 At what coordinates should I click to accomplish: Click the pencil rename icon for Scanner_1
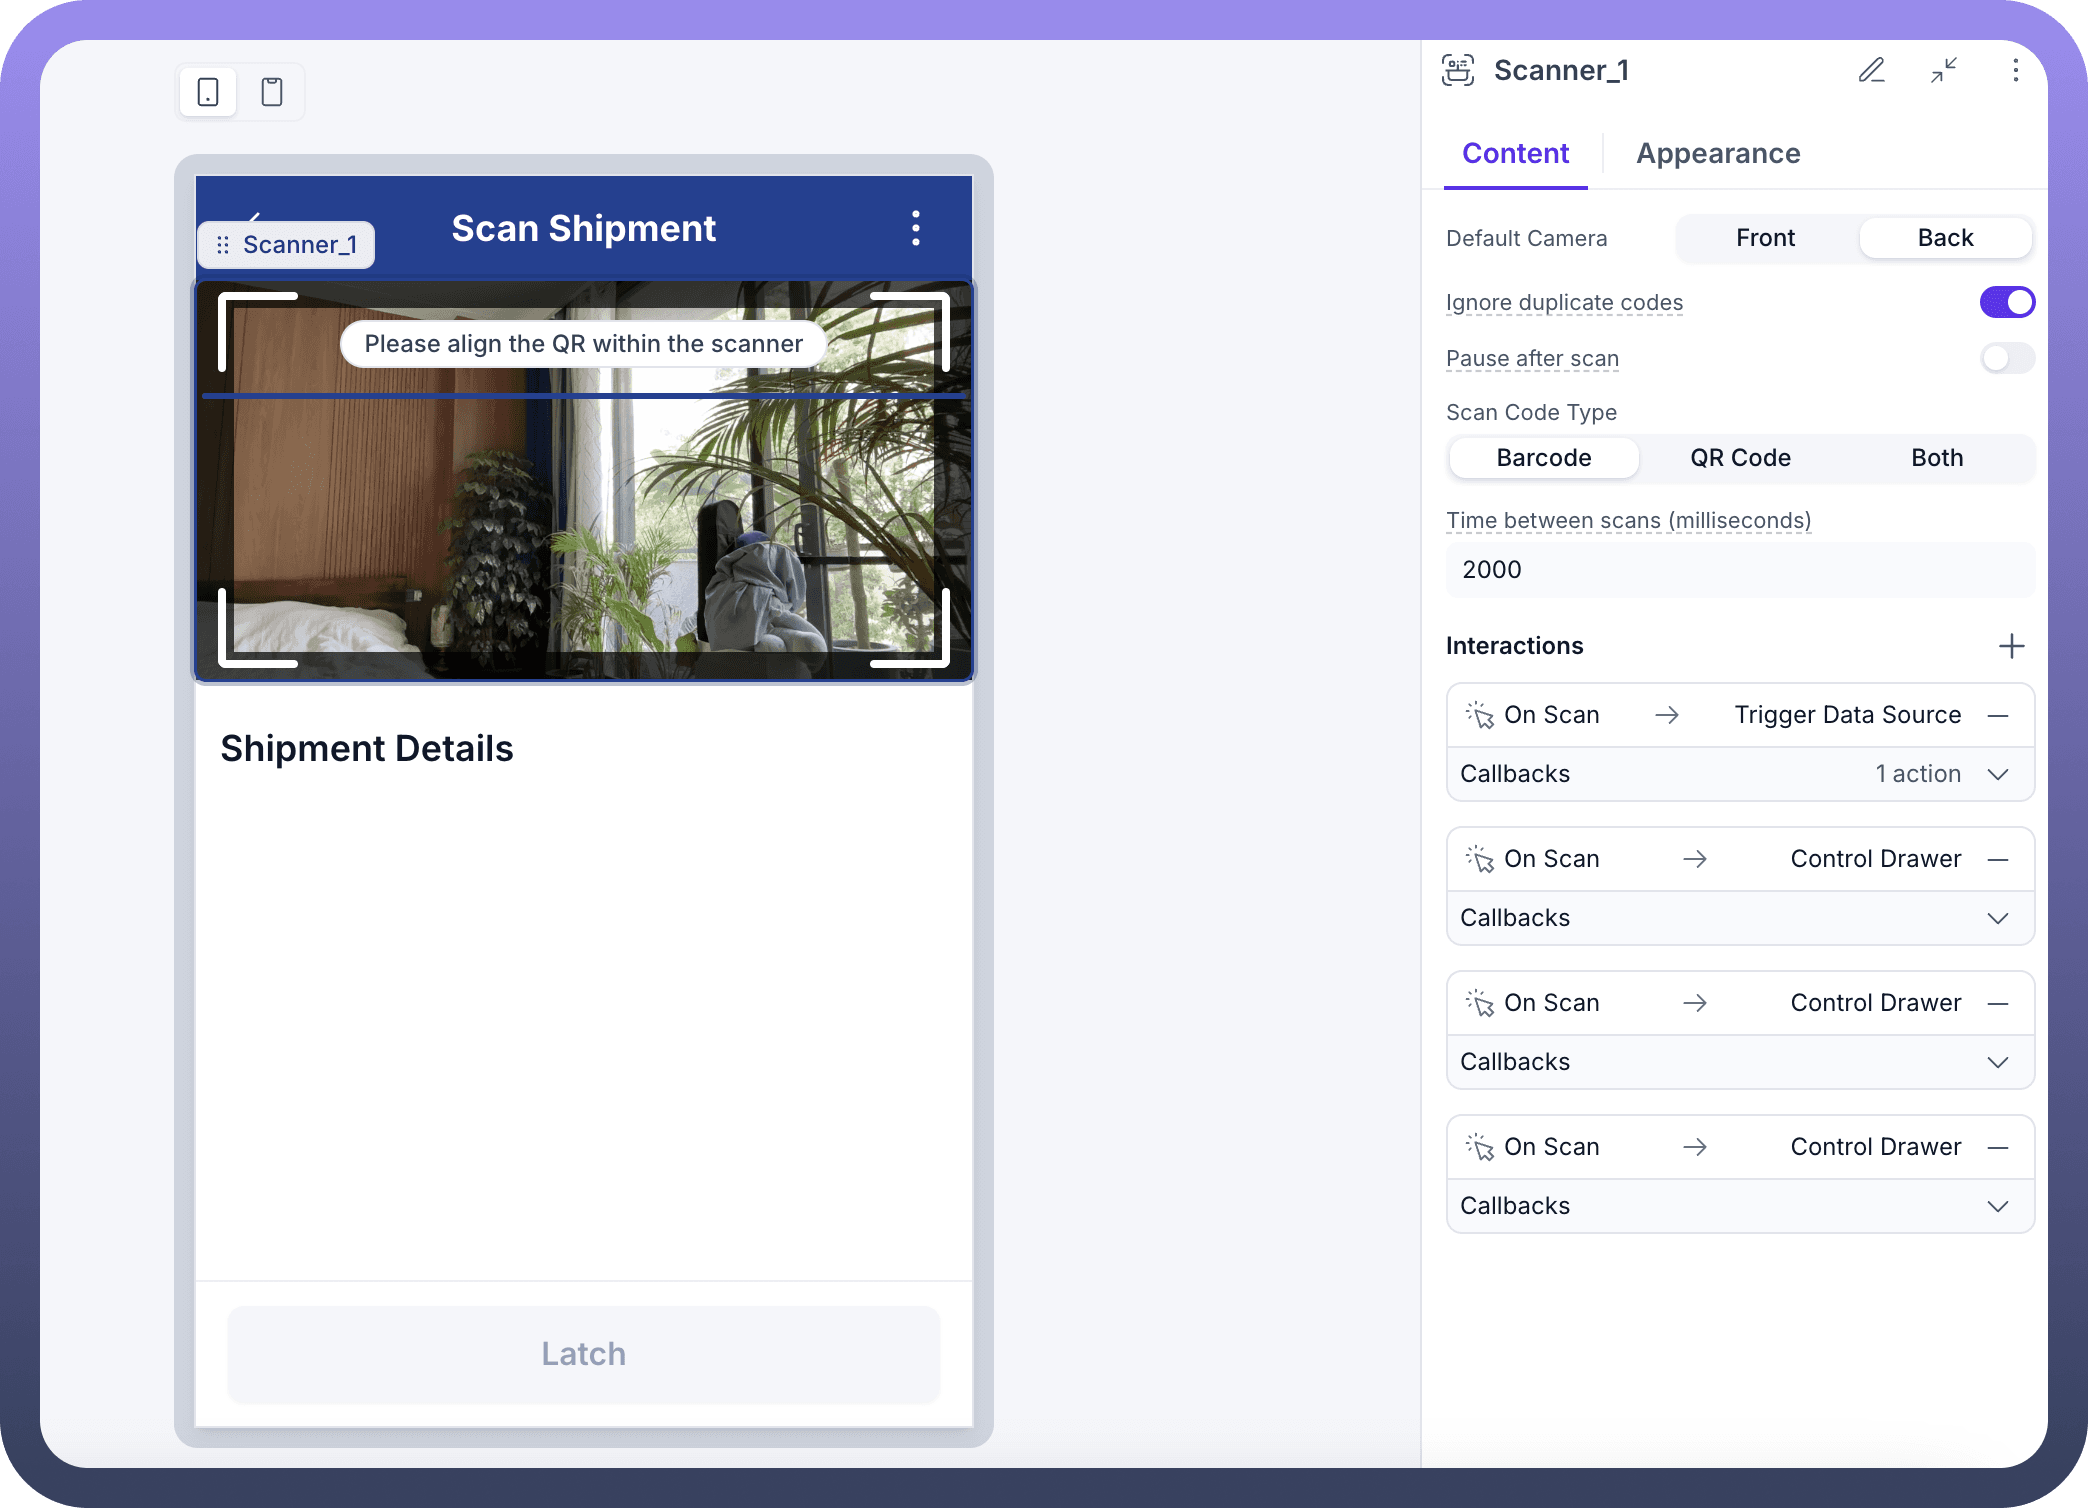(1871, 70)
